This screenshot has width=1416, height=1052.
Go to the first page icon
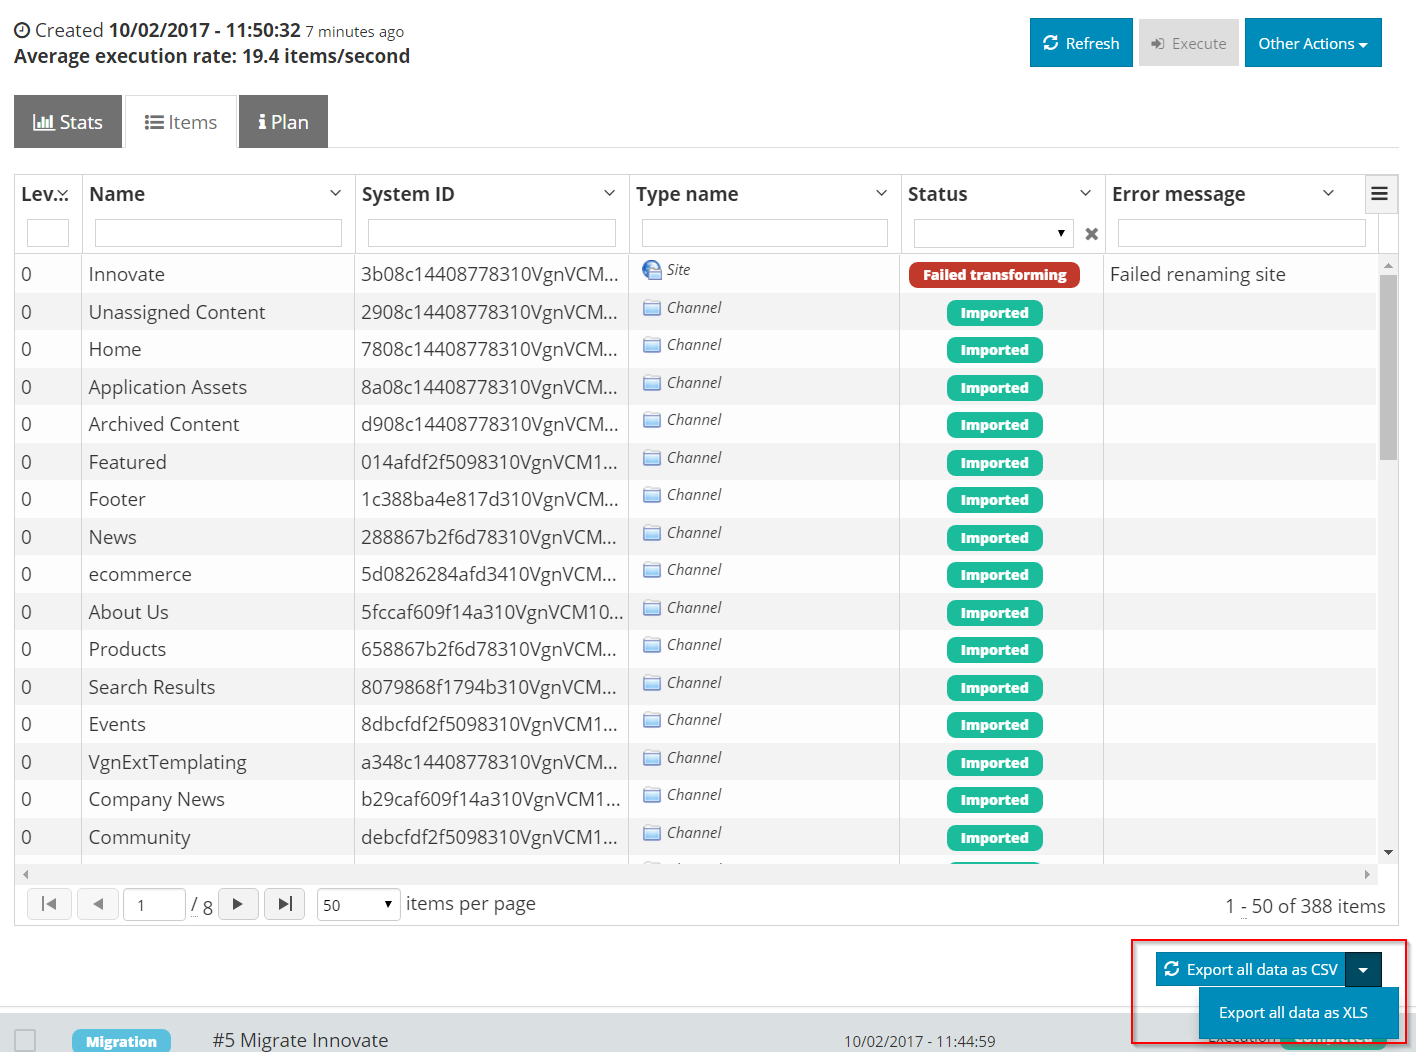pos(49,904)
